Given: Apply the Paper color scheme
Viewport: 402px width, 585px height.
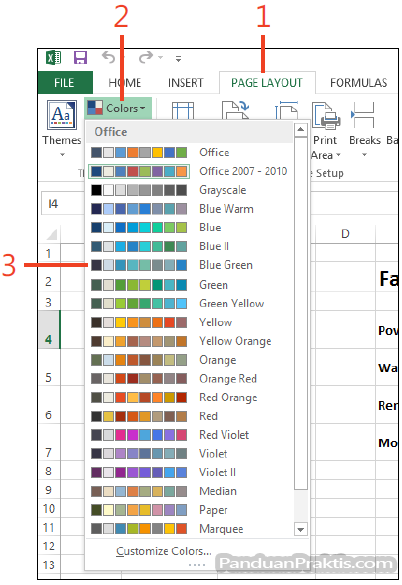Looking at the screenshot, I should click(189, 510).
